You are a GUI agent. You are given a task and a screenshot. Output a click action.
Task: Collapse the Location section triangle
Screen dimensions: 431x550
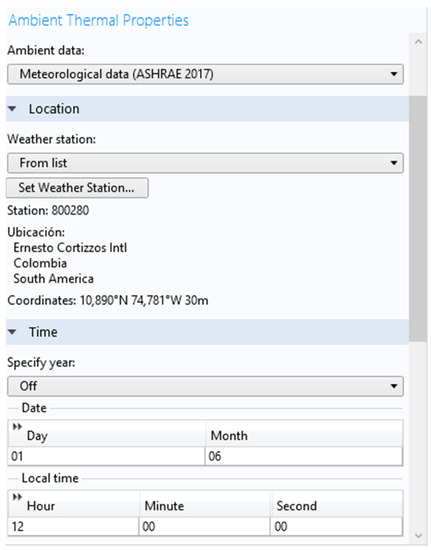(x=12, y=109)
